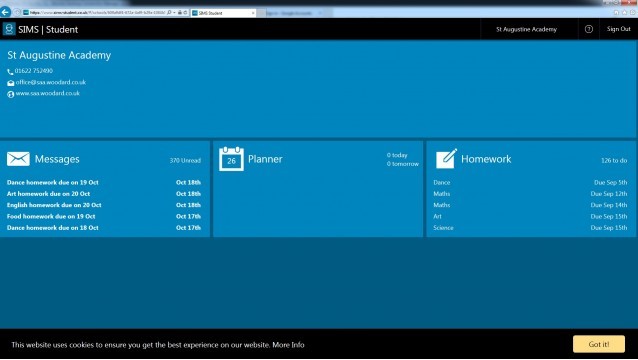Screen dimensions: 638x360
Task: Go back with the browser back arrow
Action: click(5, 12)
